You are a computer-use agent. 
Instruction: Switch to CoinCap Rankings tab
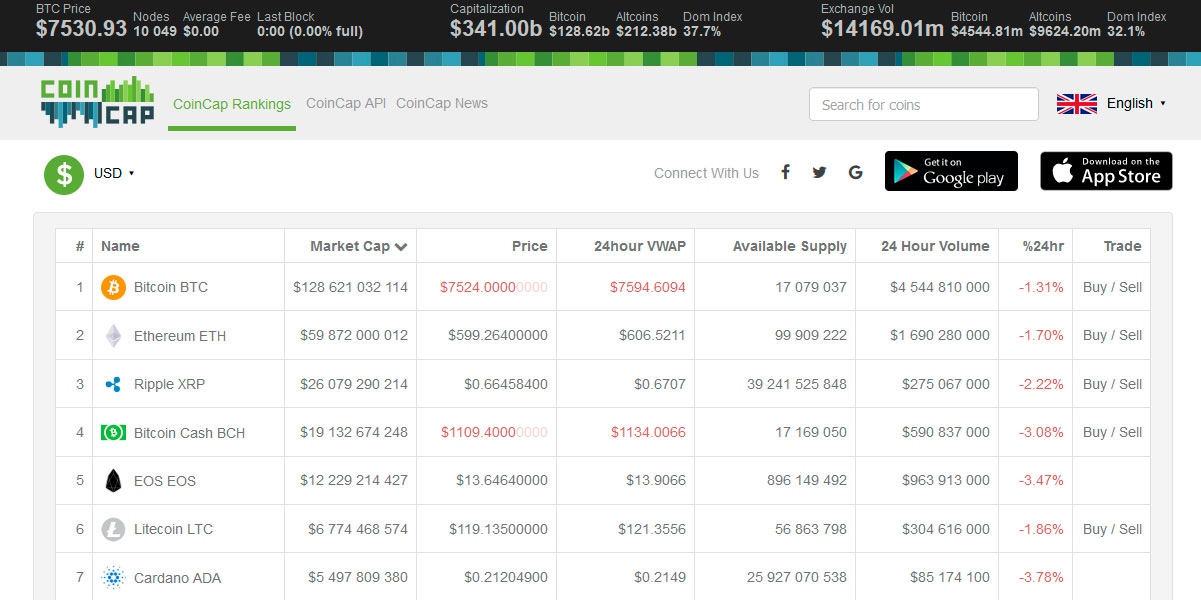tap(232, 104)
